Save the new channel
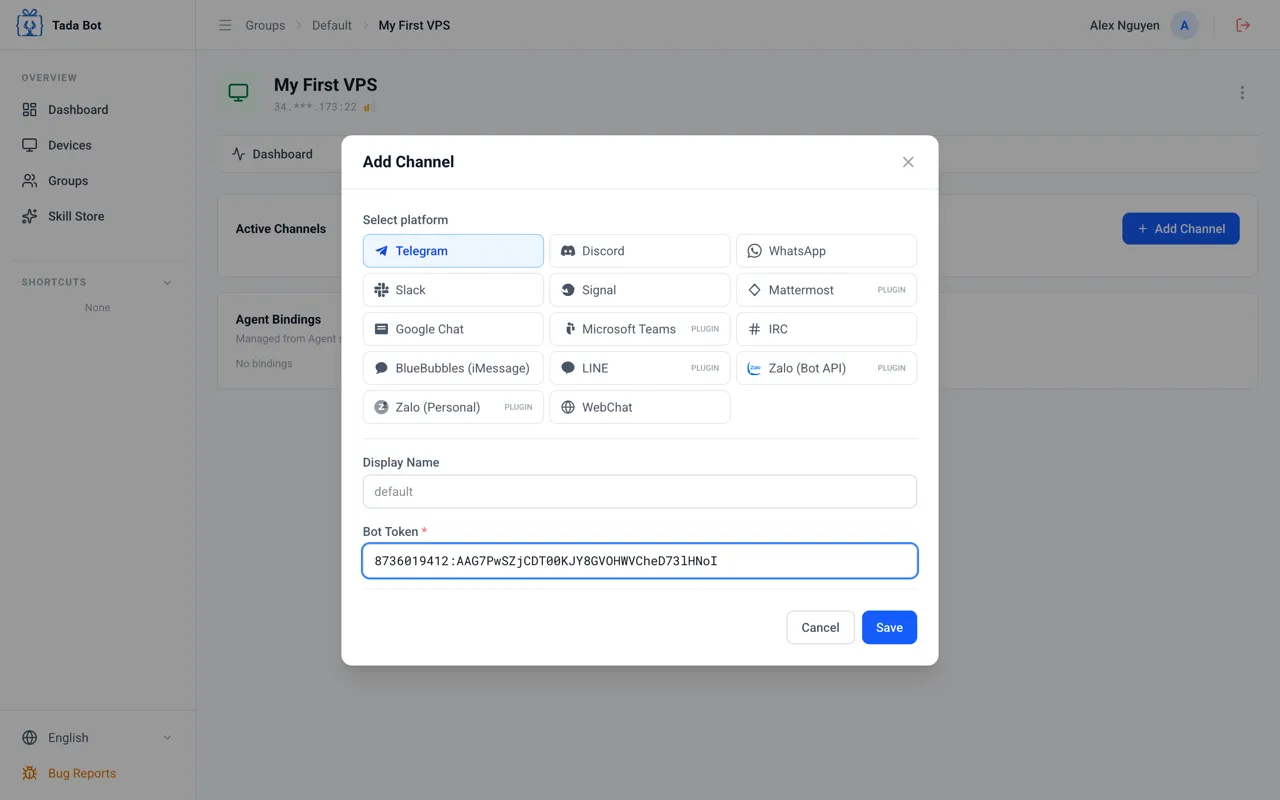1280x800 pixels. pyautogui.click(x=889, y=627)
